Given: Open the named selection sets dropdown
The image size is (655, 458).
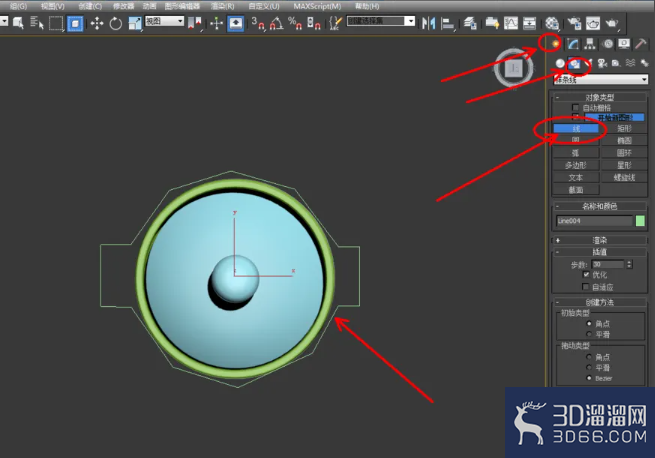Looking at the screenshot, I should [381, 21].
